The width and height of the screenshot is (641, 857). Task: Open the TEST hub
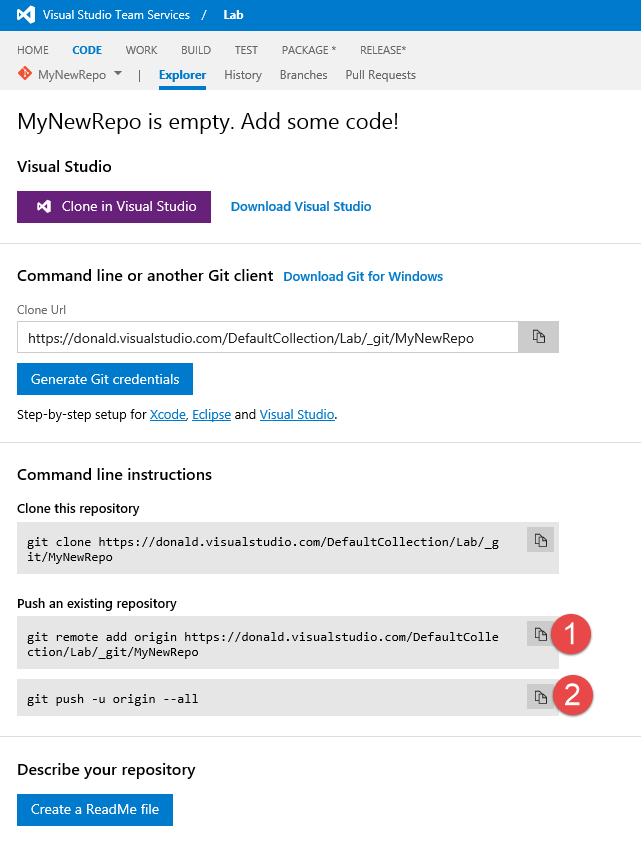(x=246, y=50)
